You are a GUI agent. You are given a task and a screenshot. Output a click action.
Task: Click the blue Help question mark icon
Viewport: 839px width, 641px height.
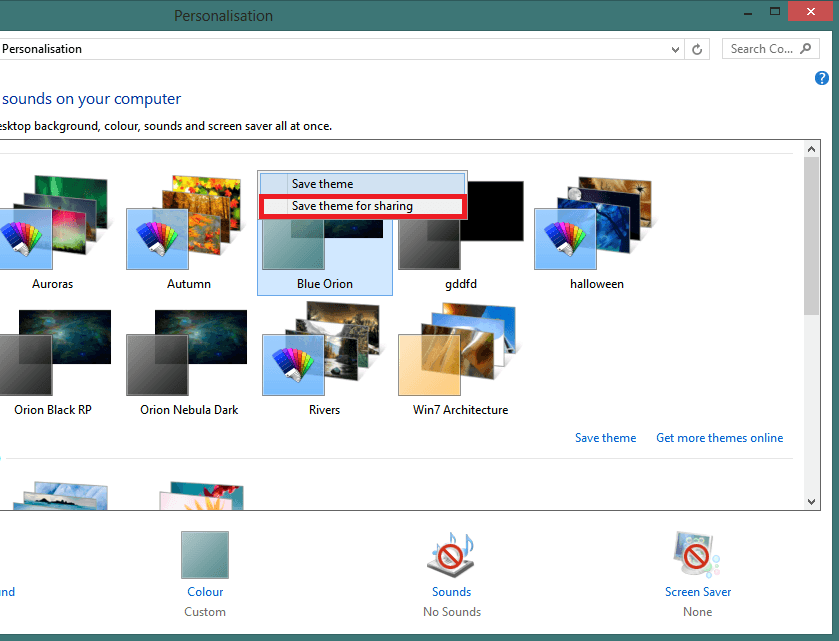pyautogui.click(x=822, y=78)
